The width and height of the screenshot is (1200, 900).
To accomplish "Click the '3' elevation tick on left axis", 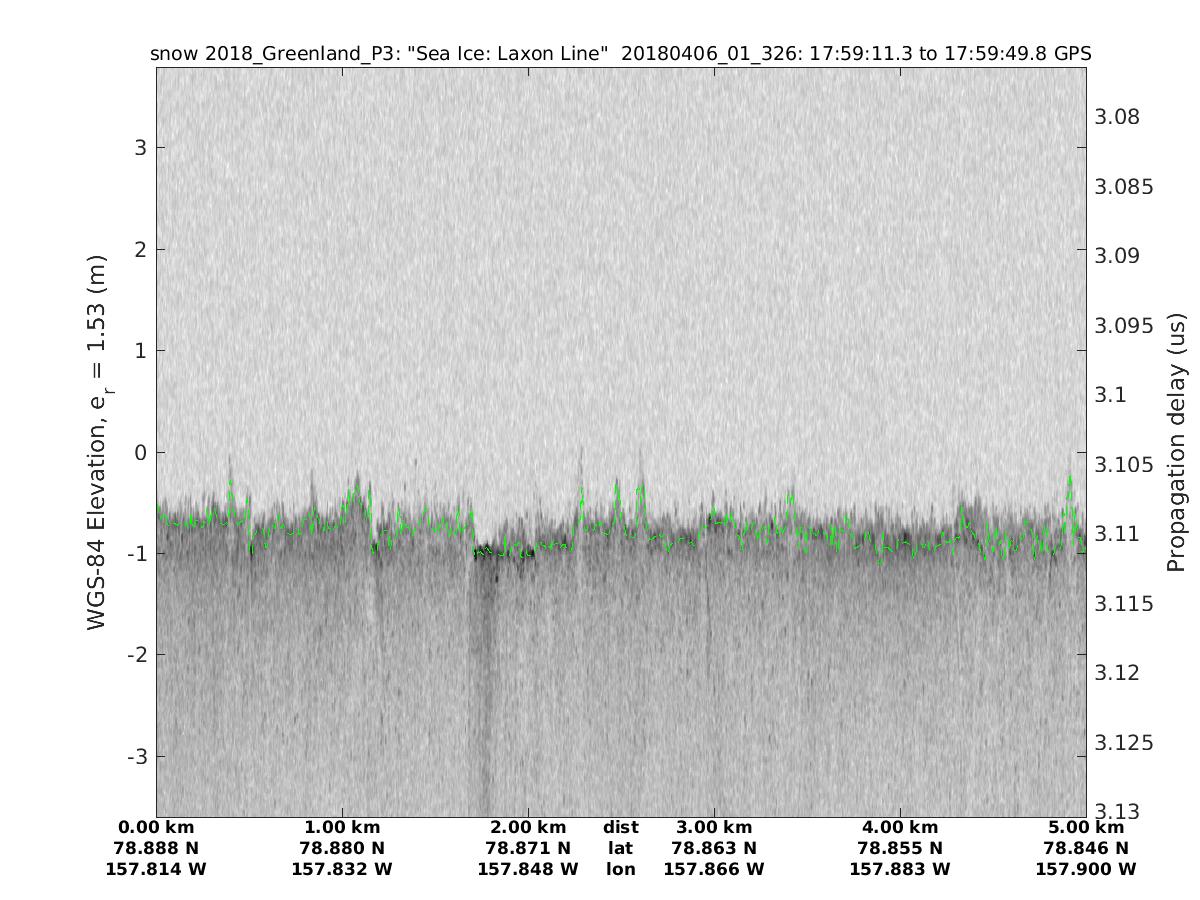I will point(138,148).
